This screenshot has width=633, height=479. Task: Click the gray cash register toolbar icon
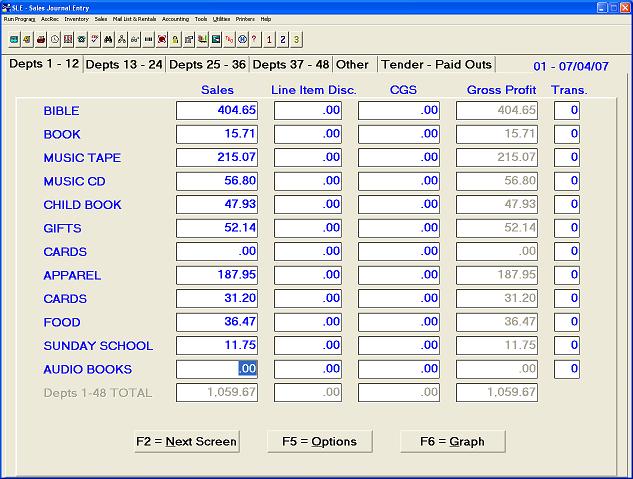tap(189, 40)
